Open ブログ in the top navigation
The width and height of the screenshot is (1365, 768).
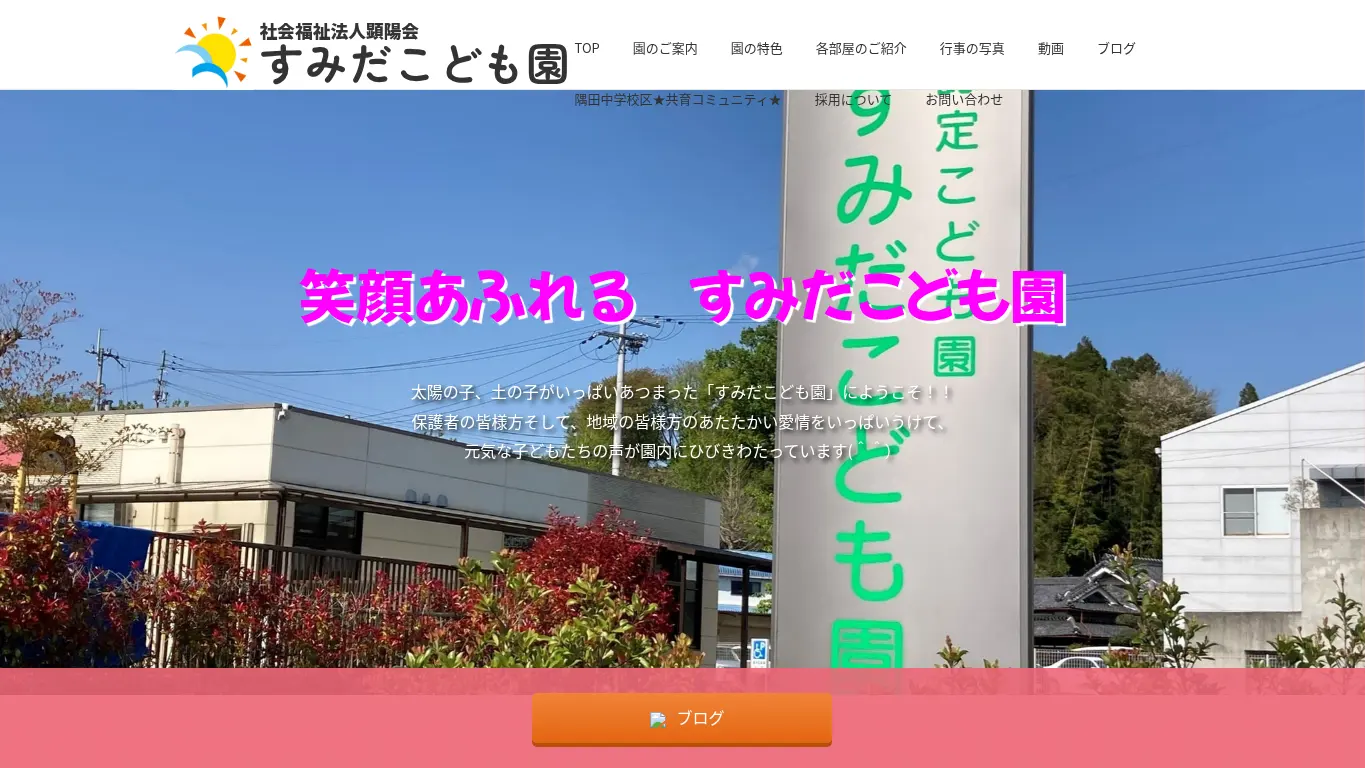pos(1116,48)
